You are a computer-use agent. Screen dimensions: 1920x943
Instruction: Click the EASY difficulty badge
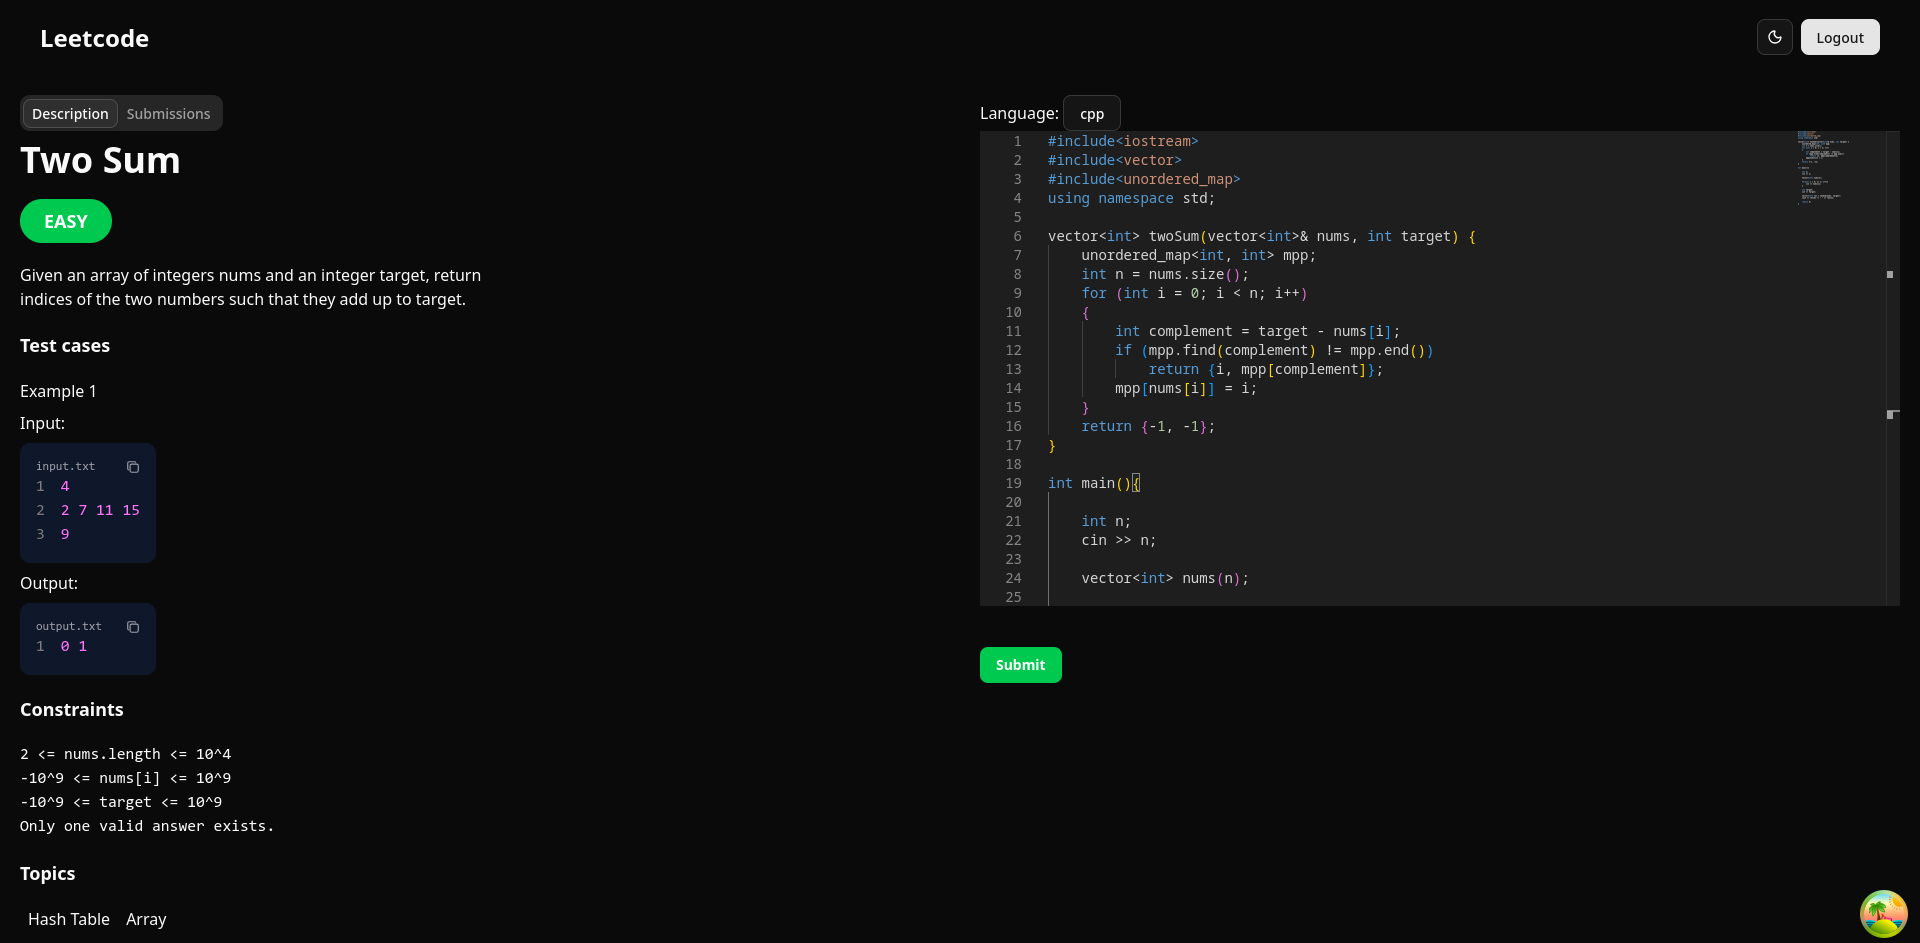[x=66, y=221]
